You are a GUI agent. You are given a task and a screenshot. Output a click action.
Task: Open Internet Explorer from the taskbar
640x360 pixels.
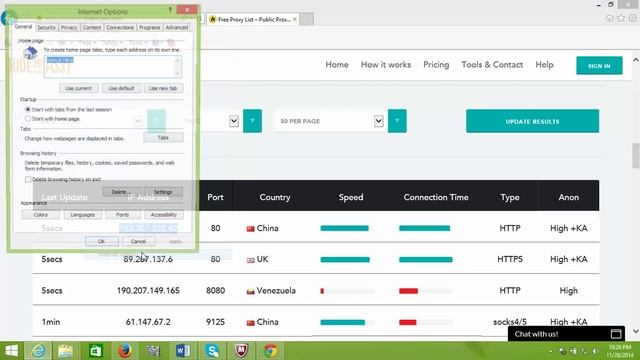pyautogui.click(x=38, y=351)
